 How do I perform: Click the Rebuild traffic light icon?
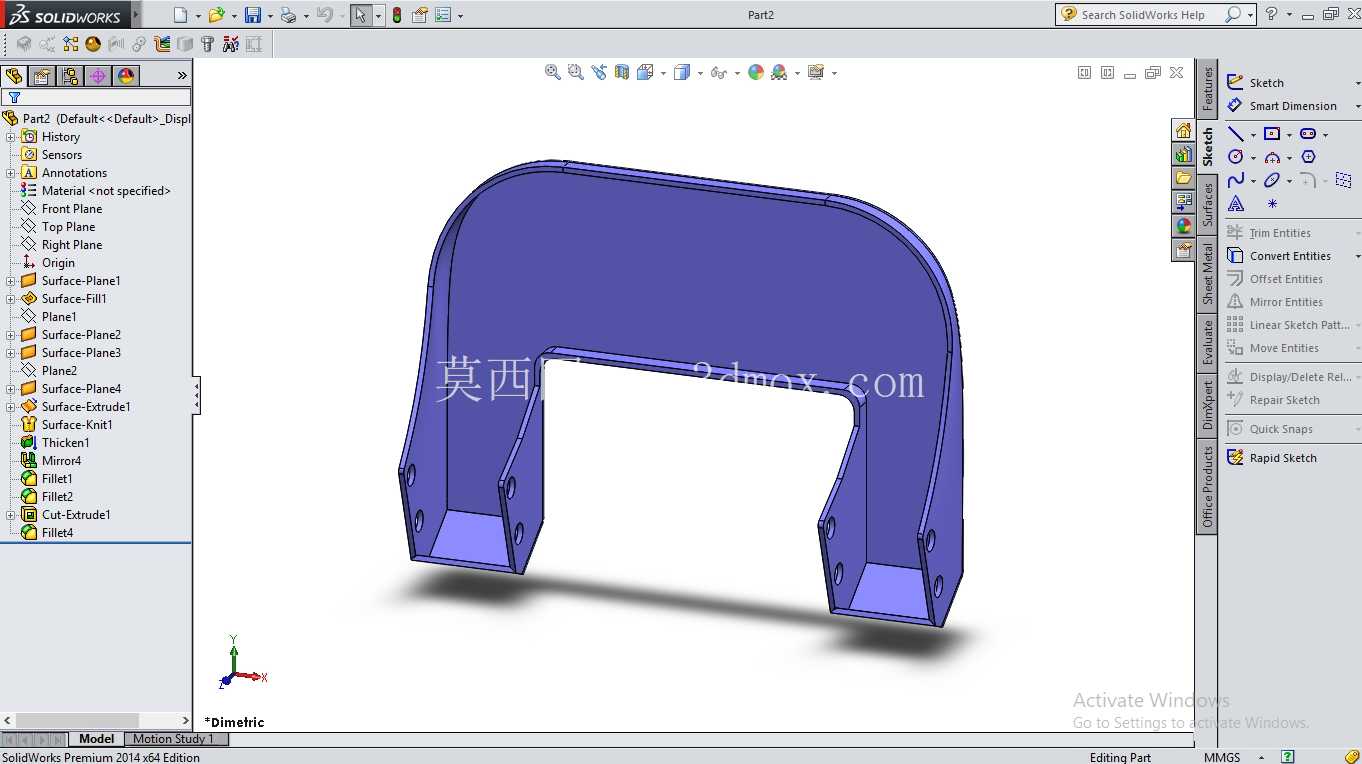click(x=397, y=15)
